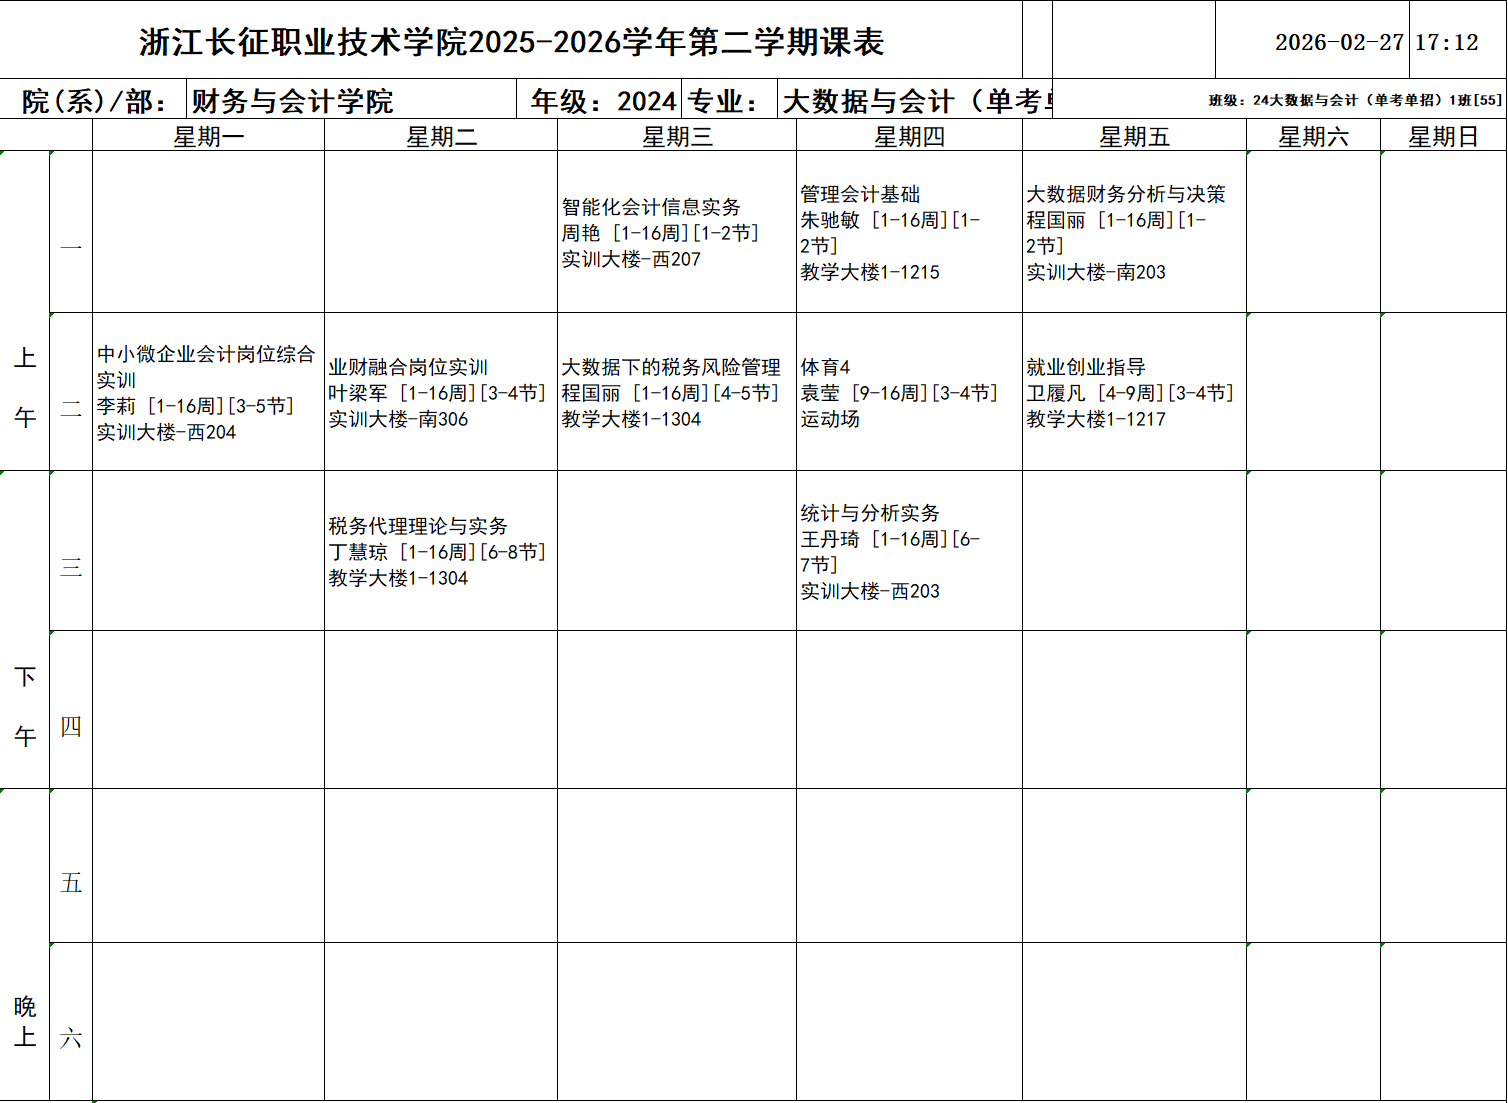Select the 管理会计基础 course cell
Viewport: 1508px width, 1103px height.
(x=908, y=233)
